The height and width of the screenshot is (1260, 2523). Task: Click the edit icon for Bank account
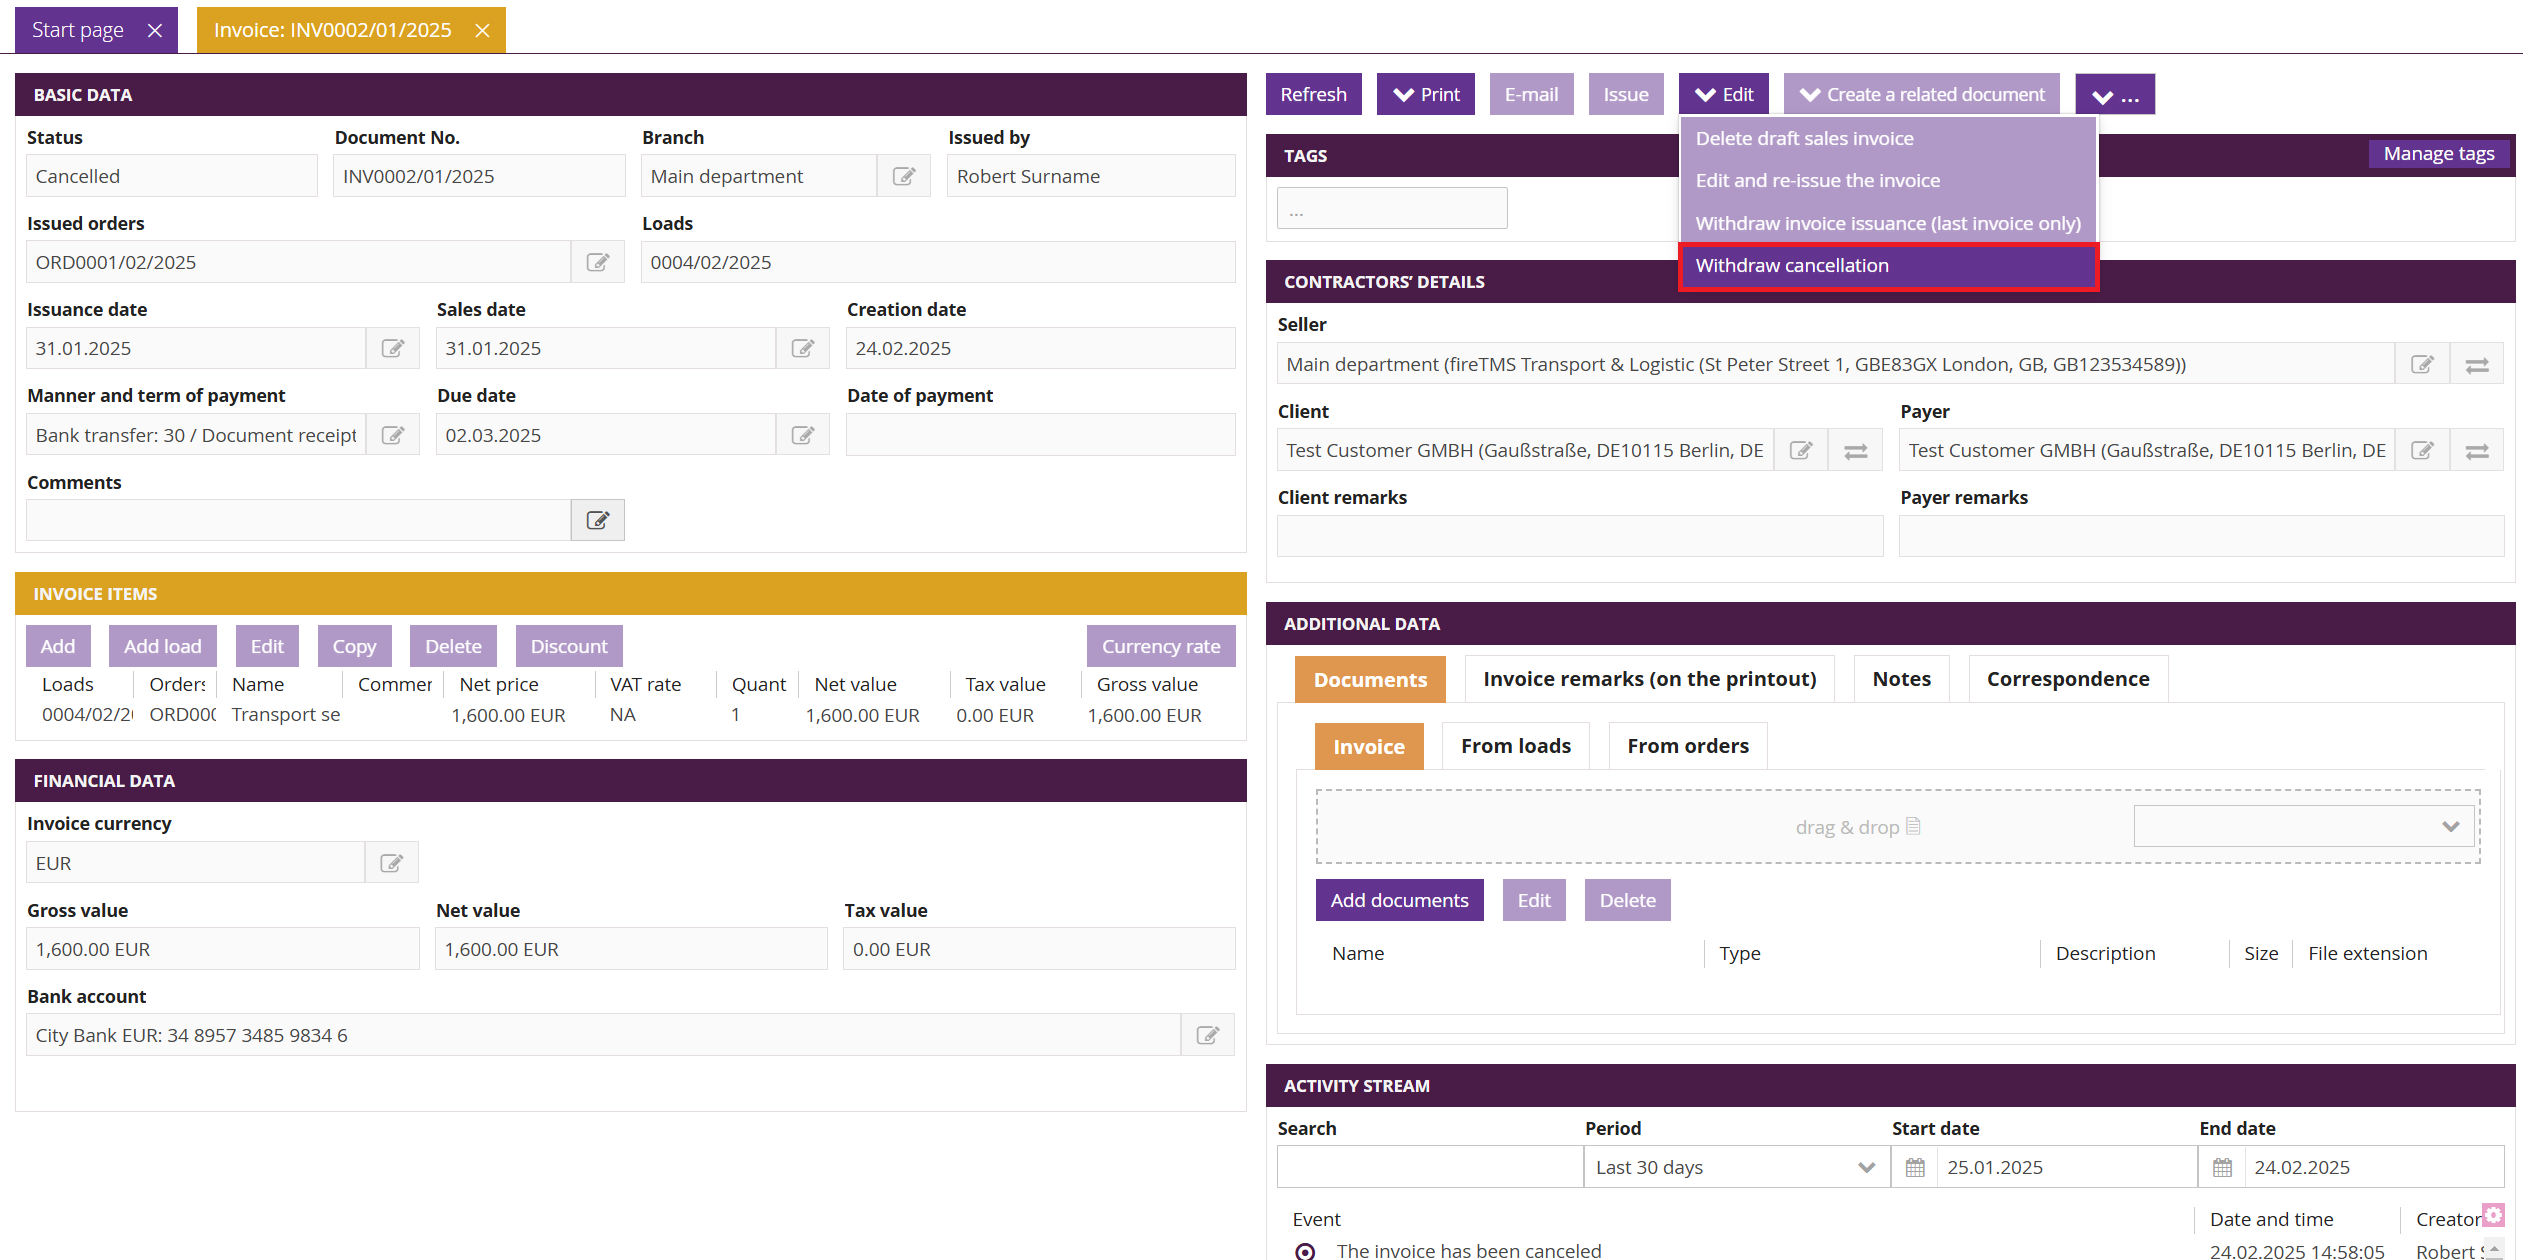pyautogui.click(x=1207, y=1035)
